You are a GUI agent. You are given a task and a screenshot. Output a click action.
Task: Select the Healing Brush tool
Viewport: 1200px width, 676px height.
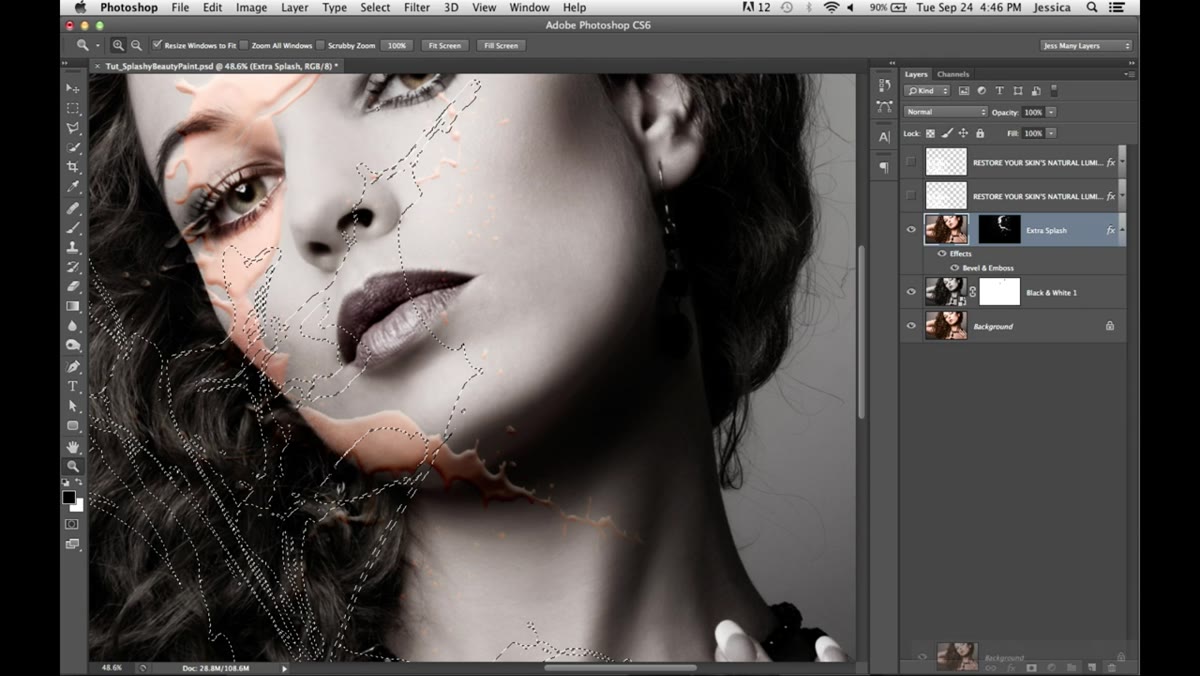[73, 208]
